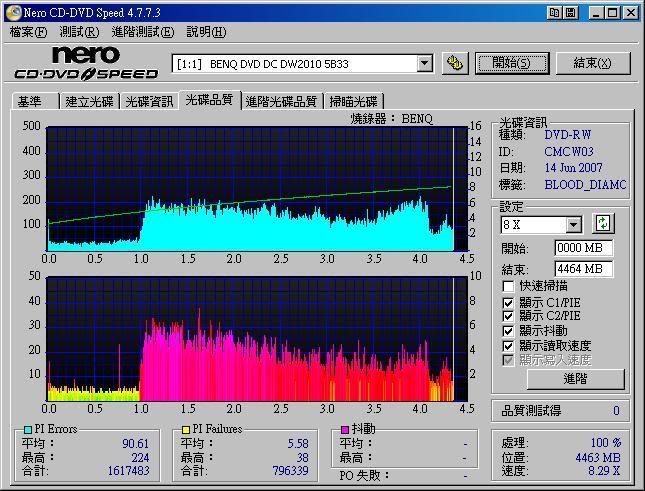Click the 開始(S) start button
This screenshot has width=645, height=491.
[x=512, y=63]
